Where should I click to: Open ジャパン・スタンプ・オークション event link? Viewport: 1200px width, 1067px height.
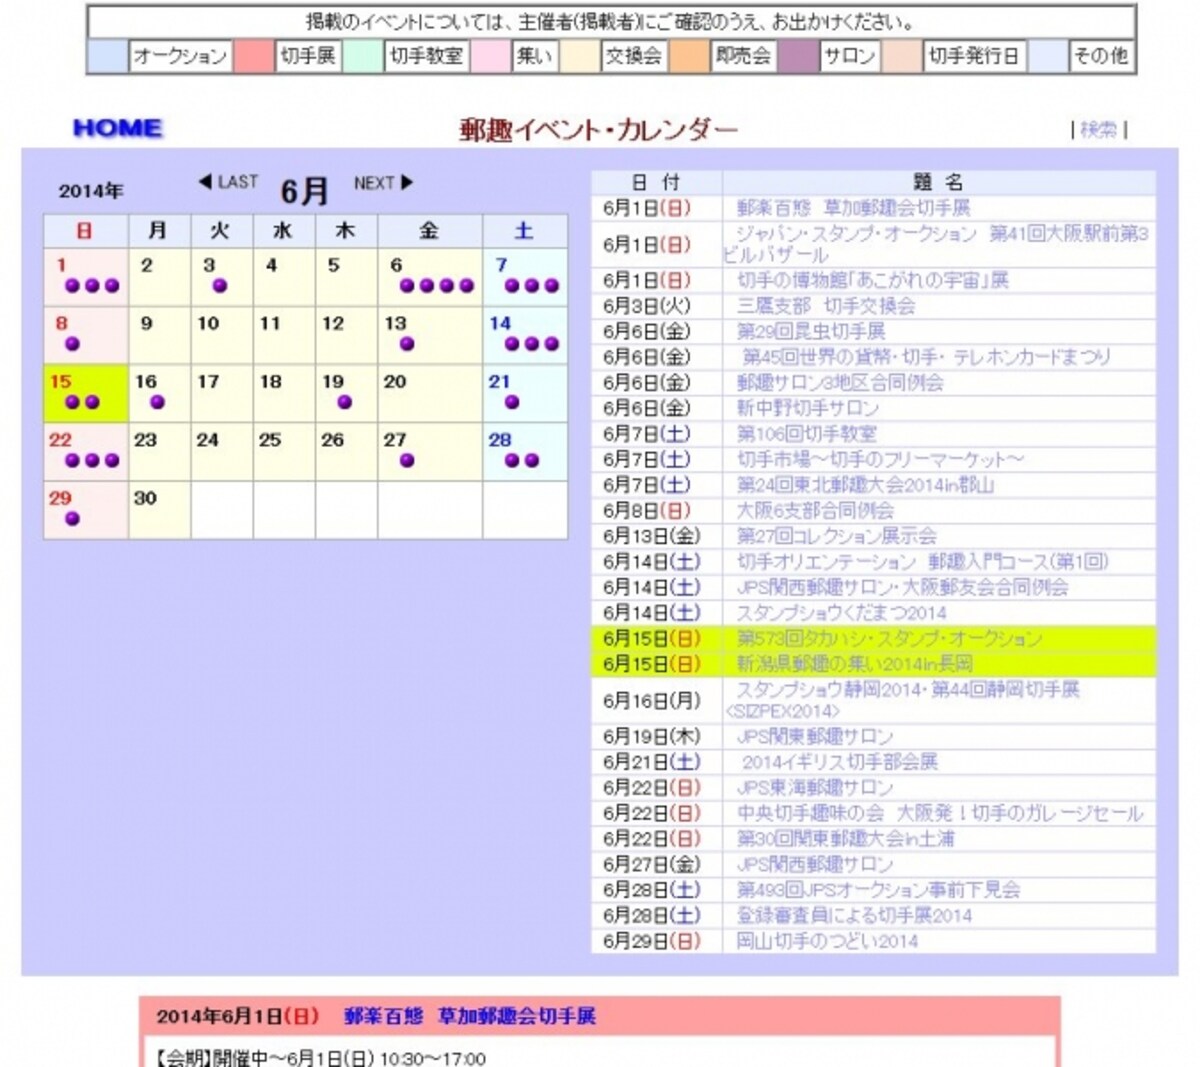937,244
